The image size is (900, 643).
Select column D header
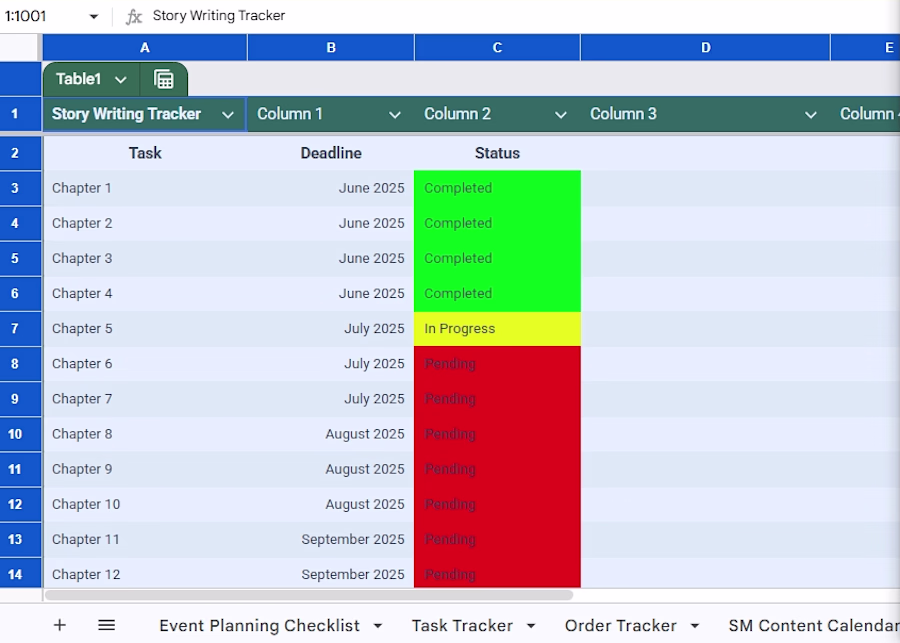point(705,48)
